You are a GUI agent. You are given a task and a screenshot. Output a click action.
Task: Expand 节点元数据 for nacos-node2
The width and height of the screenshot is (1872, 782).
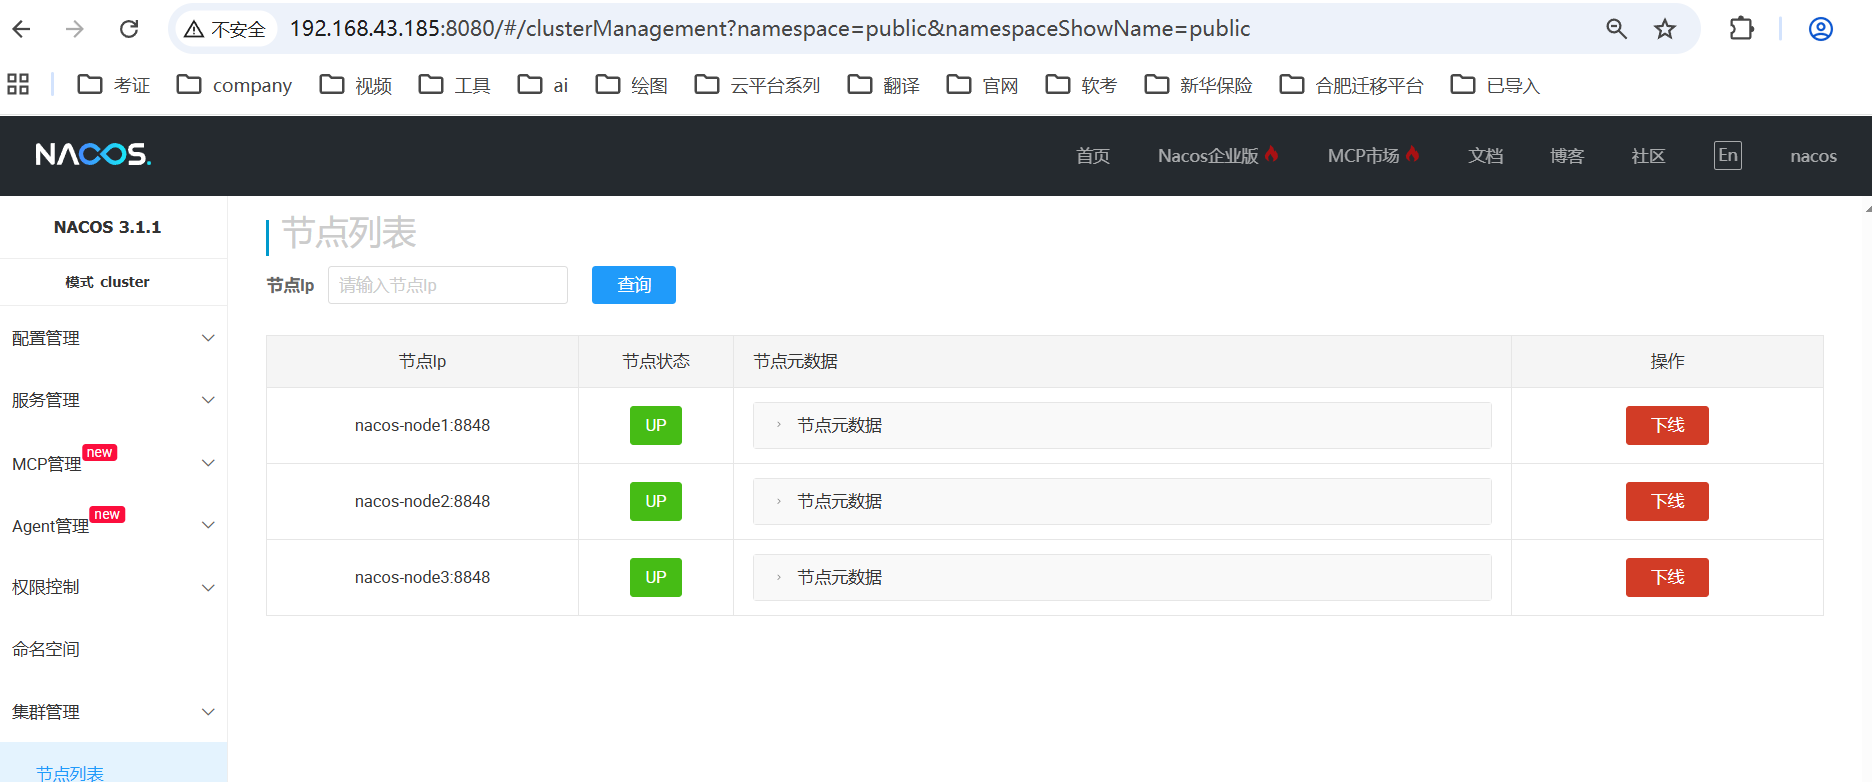coord(1122,501)
